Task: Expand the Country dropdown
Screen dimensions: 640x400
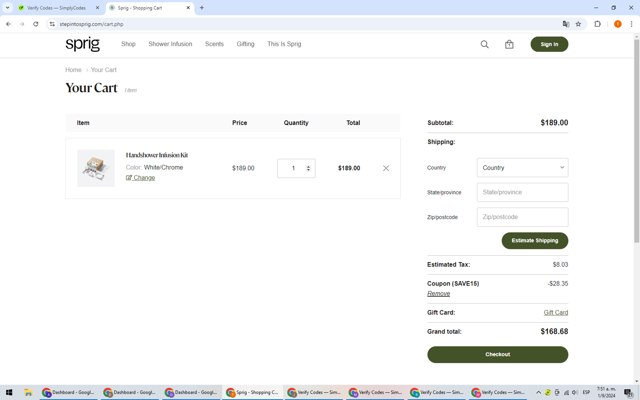Action: pos(522,168)
